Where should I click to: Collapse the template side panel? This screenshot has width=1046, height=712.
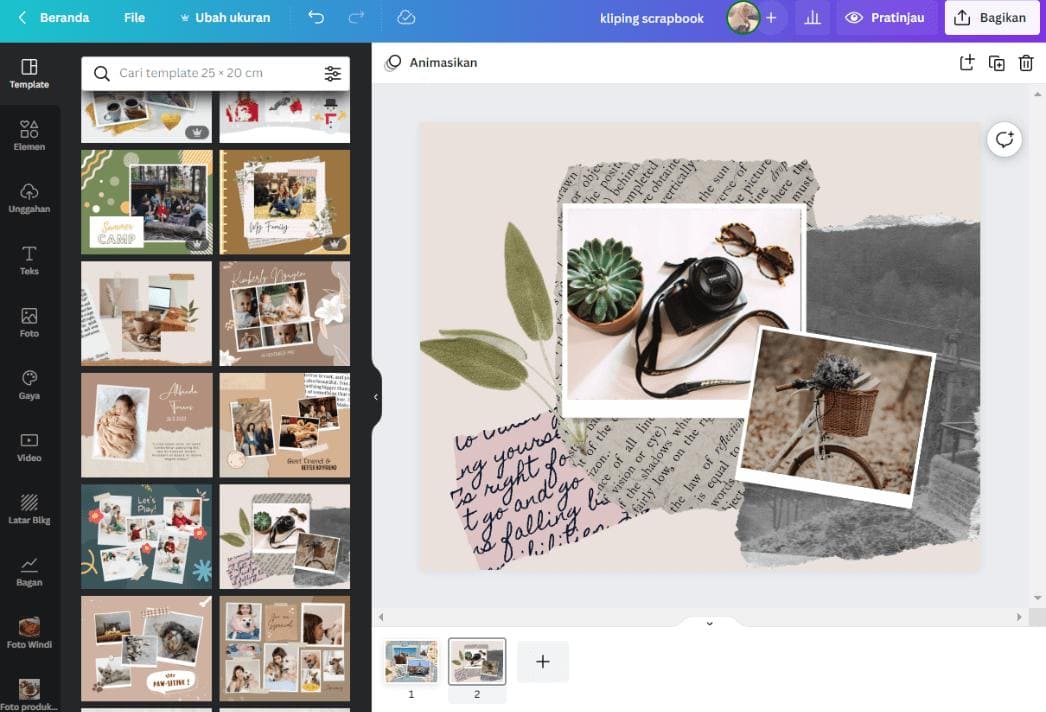coord(376,397)
